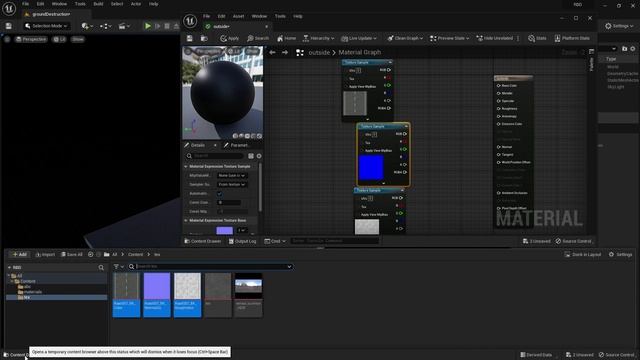Click the graph back navigation arrow
The height and width of the screenshot is (360, 640).
pos(272,53)
